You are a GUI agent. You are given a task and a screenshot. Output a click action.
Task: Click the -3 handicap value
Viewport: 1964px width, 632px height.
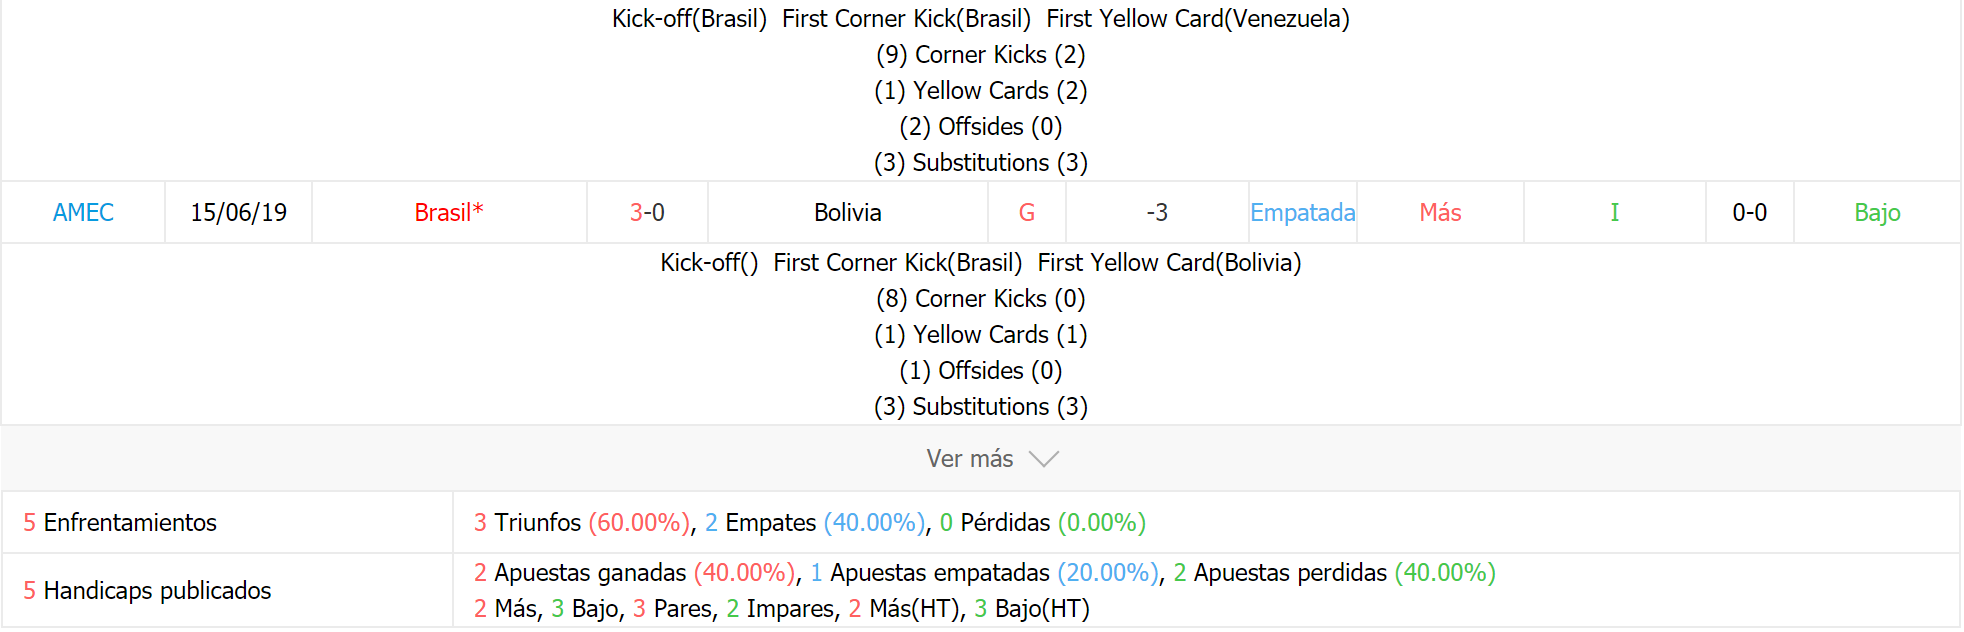point(1157,213)
